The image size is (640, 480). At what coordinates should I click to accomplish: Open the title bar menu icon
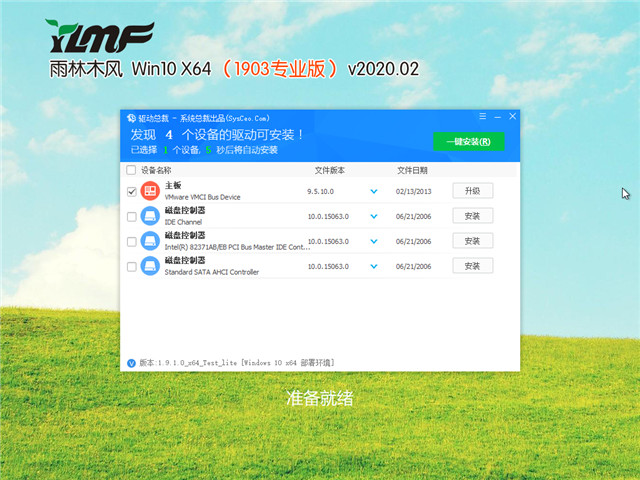pos(483,117)
